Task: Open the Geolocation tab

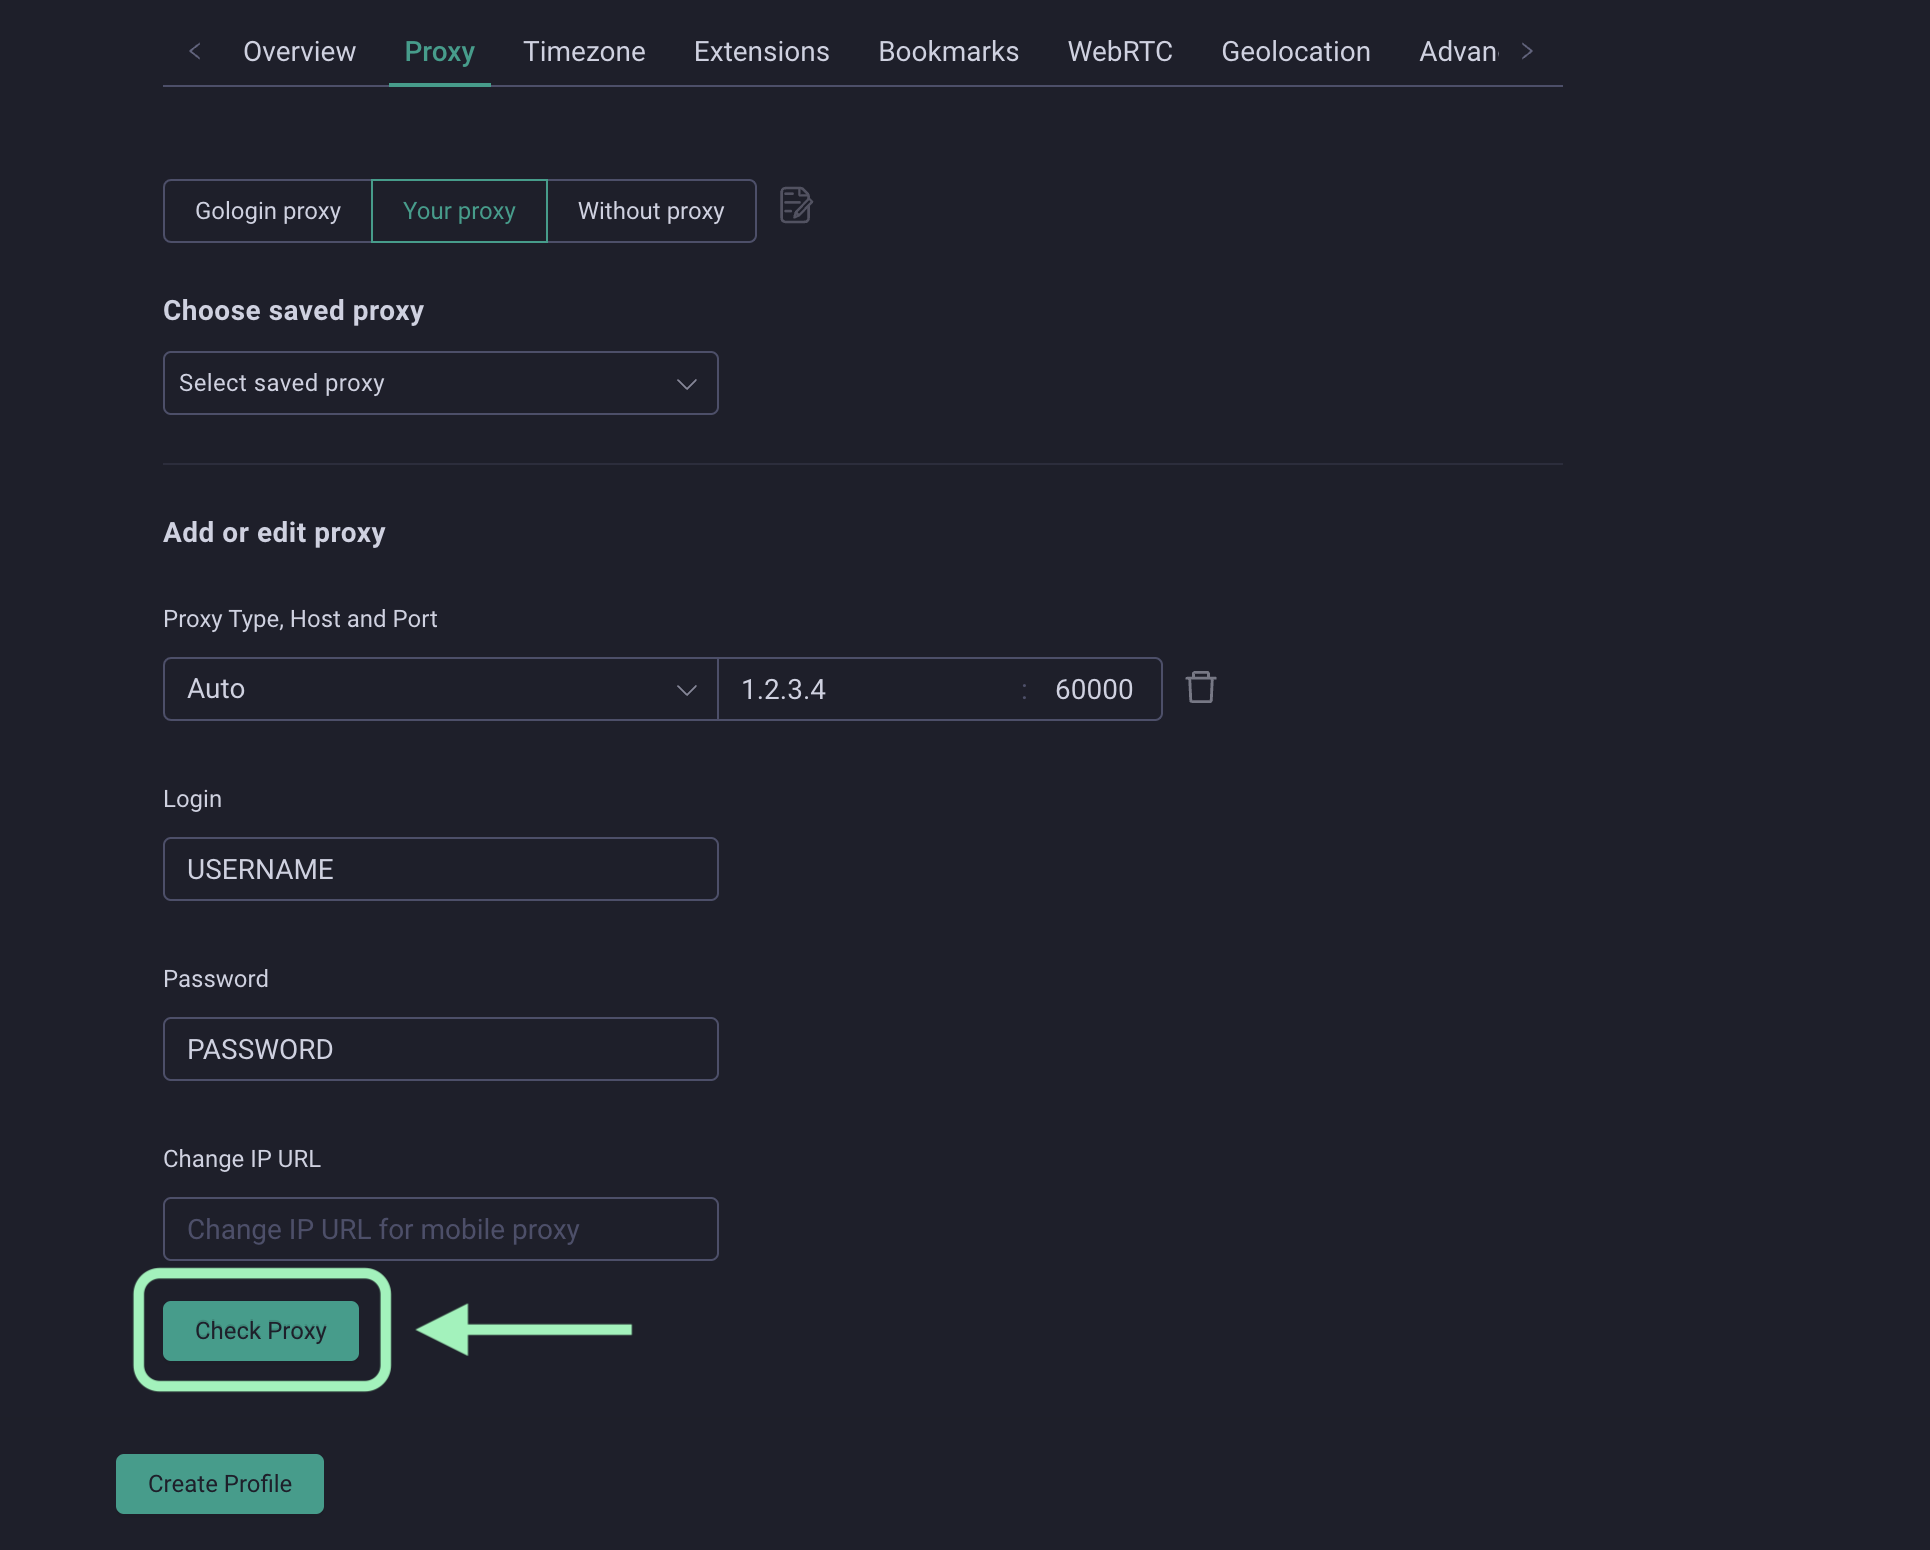Action: 1295,51
